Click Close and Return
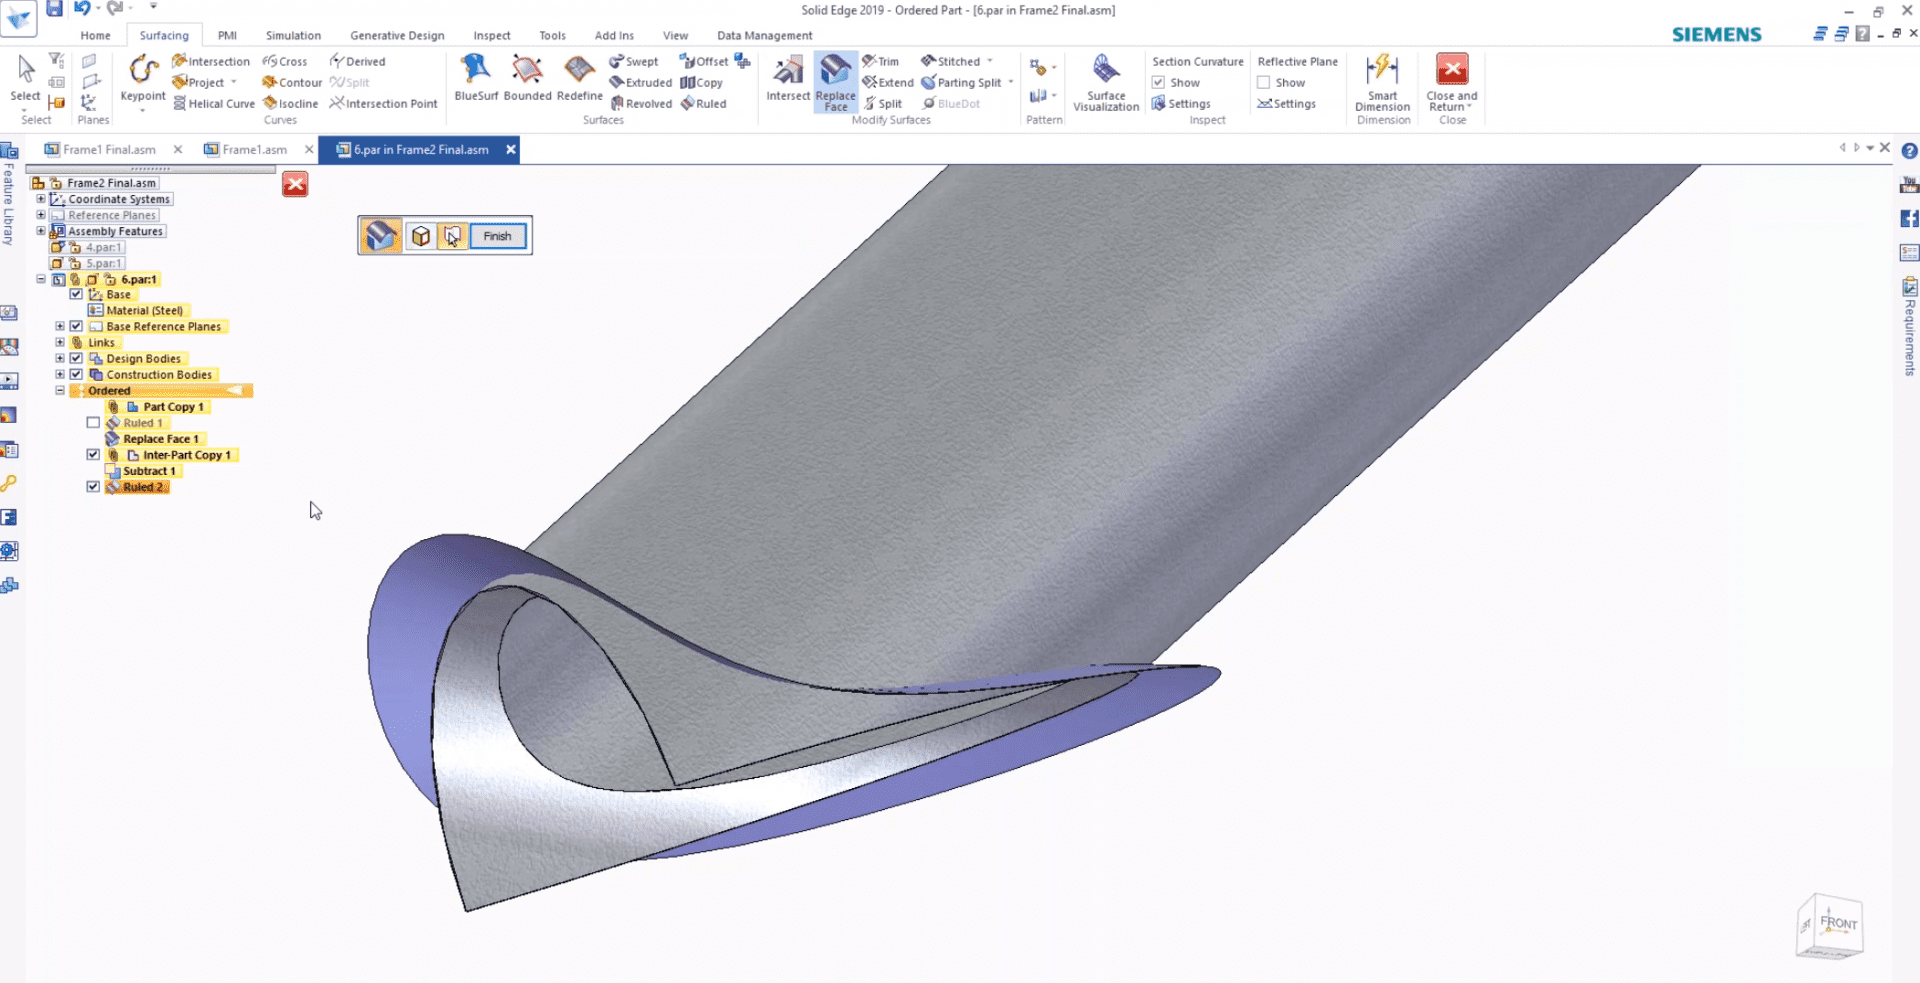Screen dimensions: 1920x983 pyautogui.click(x=1451, y=82)
